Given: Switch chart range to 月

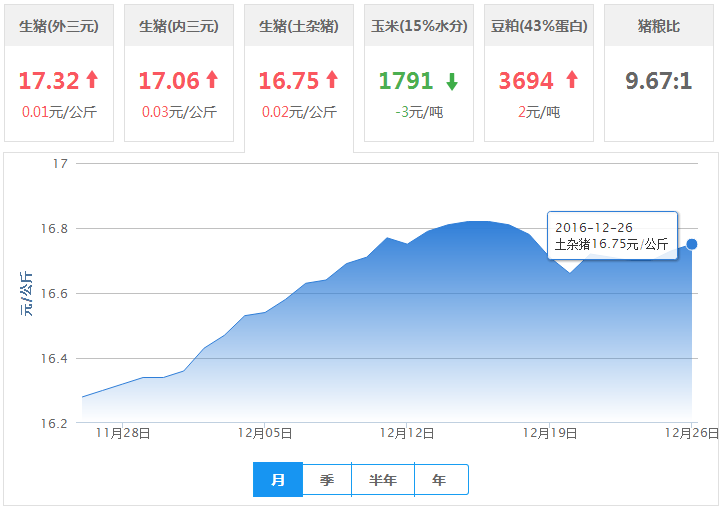Looking at the screenshot, I should click(278, 480).
